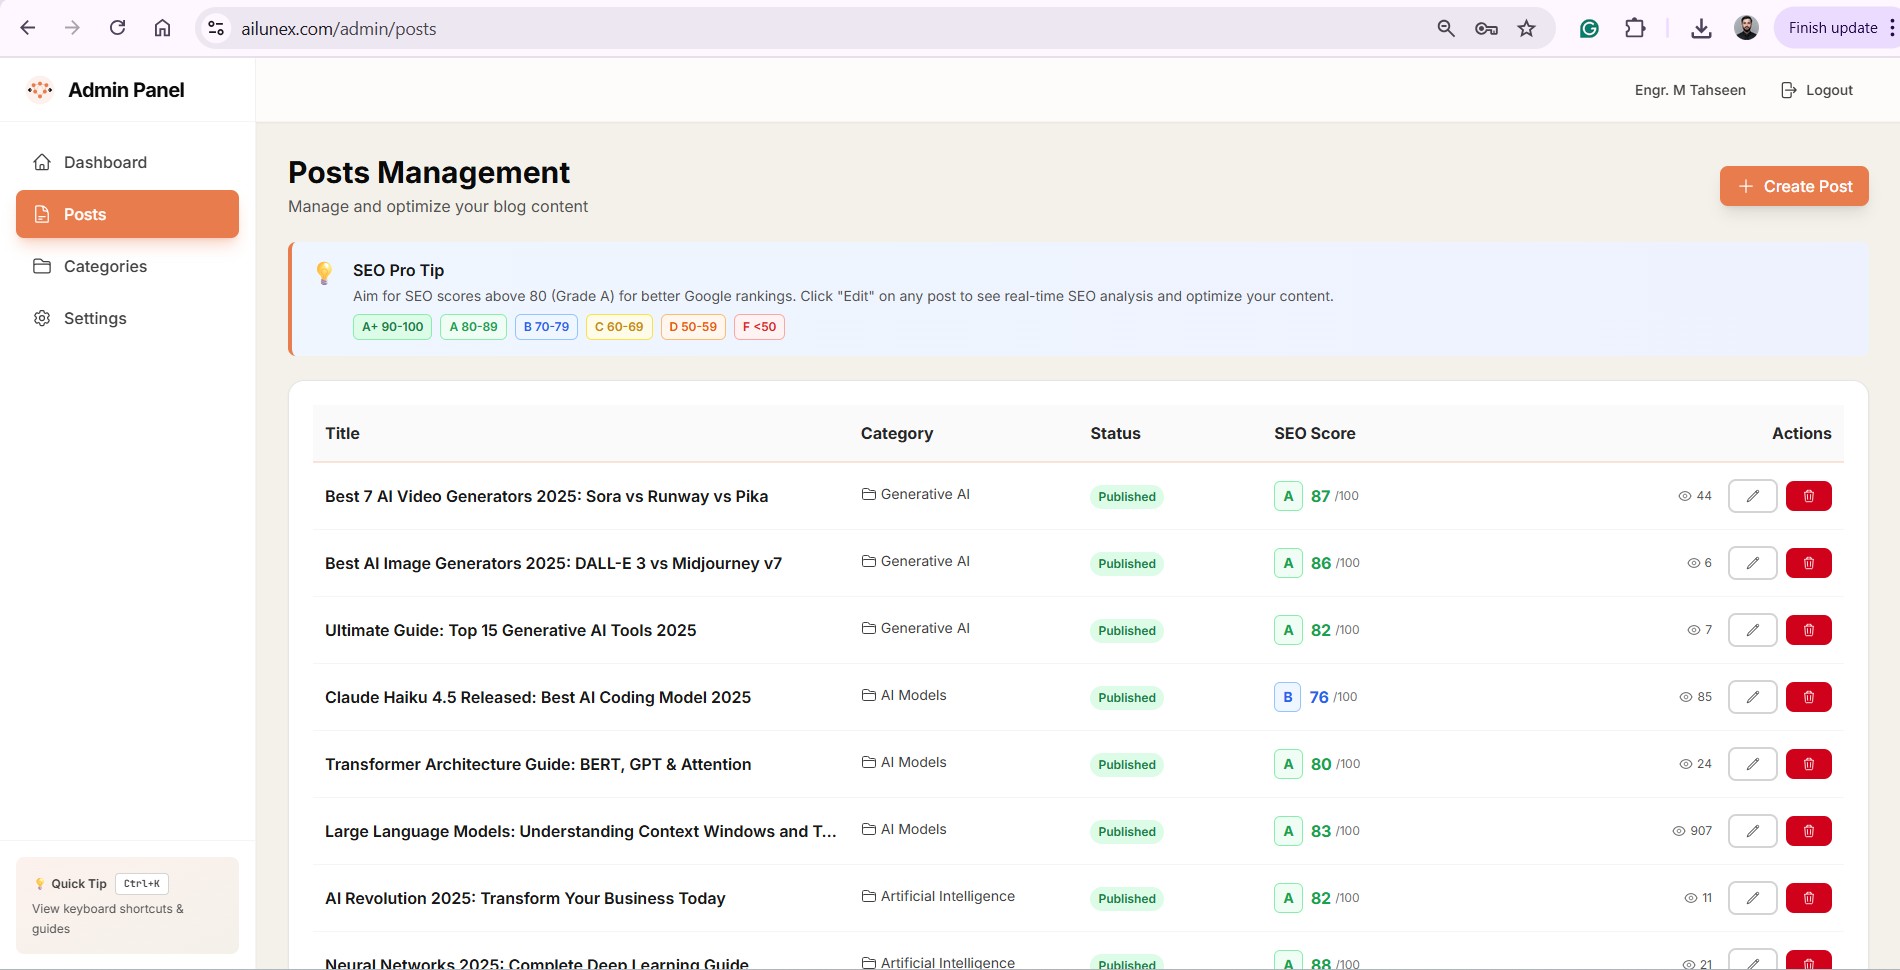Delete the Ultimate Guide Generative AI post
The height and width of the screenshot is (970, 1900).
point(1808,630)
